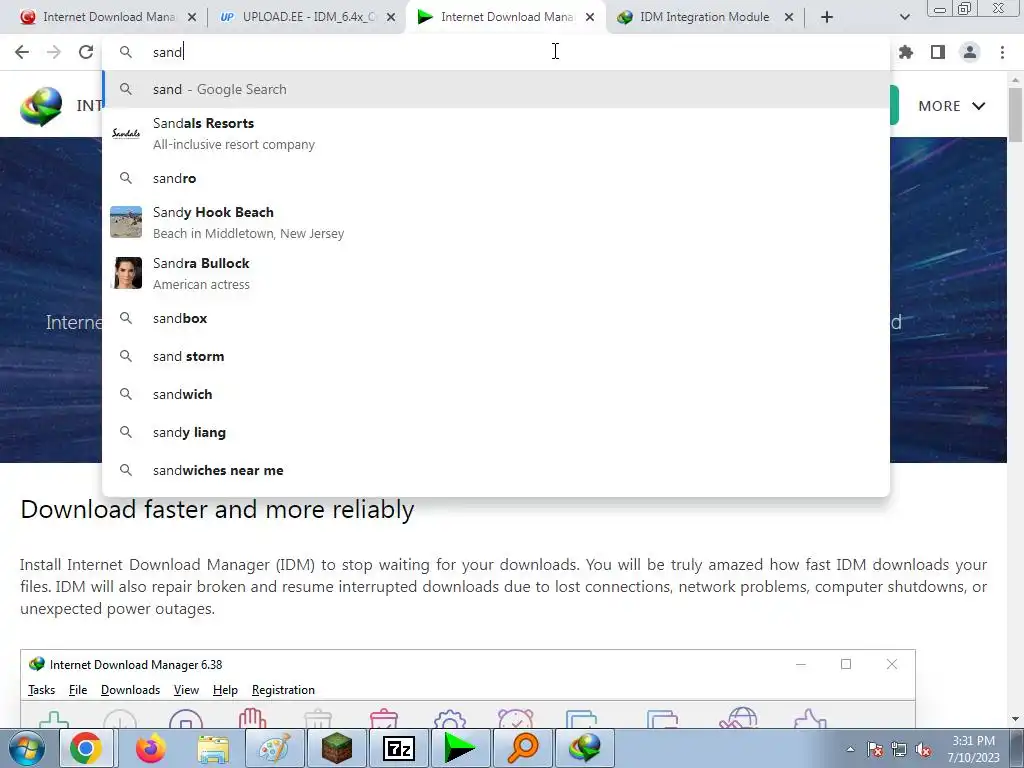Toggle the side panel icon

coord(938,52)
